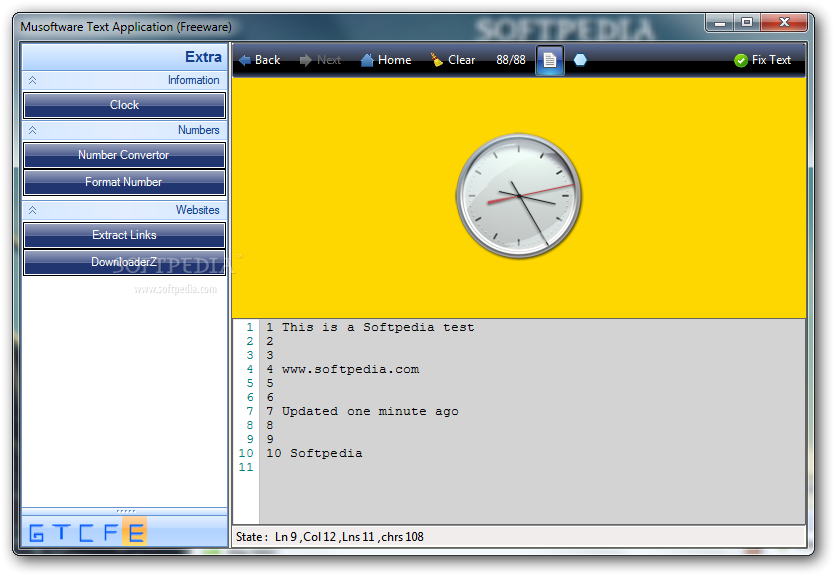Click the "10 Softpedia" text line
The image size is (835, 576).
[314, 454]
